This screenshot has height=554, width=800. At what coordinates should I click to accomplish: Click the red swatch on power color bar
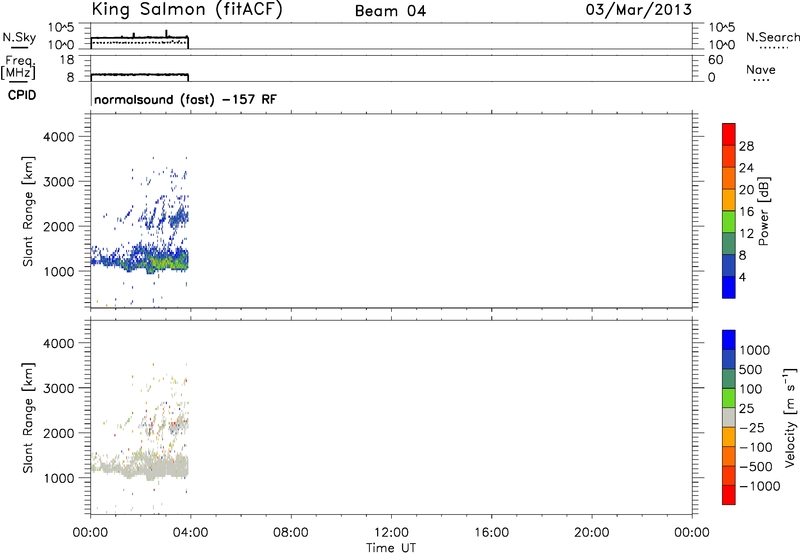[x=729, y=135]
